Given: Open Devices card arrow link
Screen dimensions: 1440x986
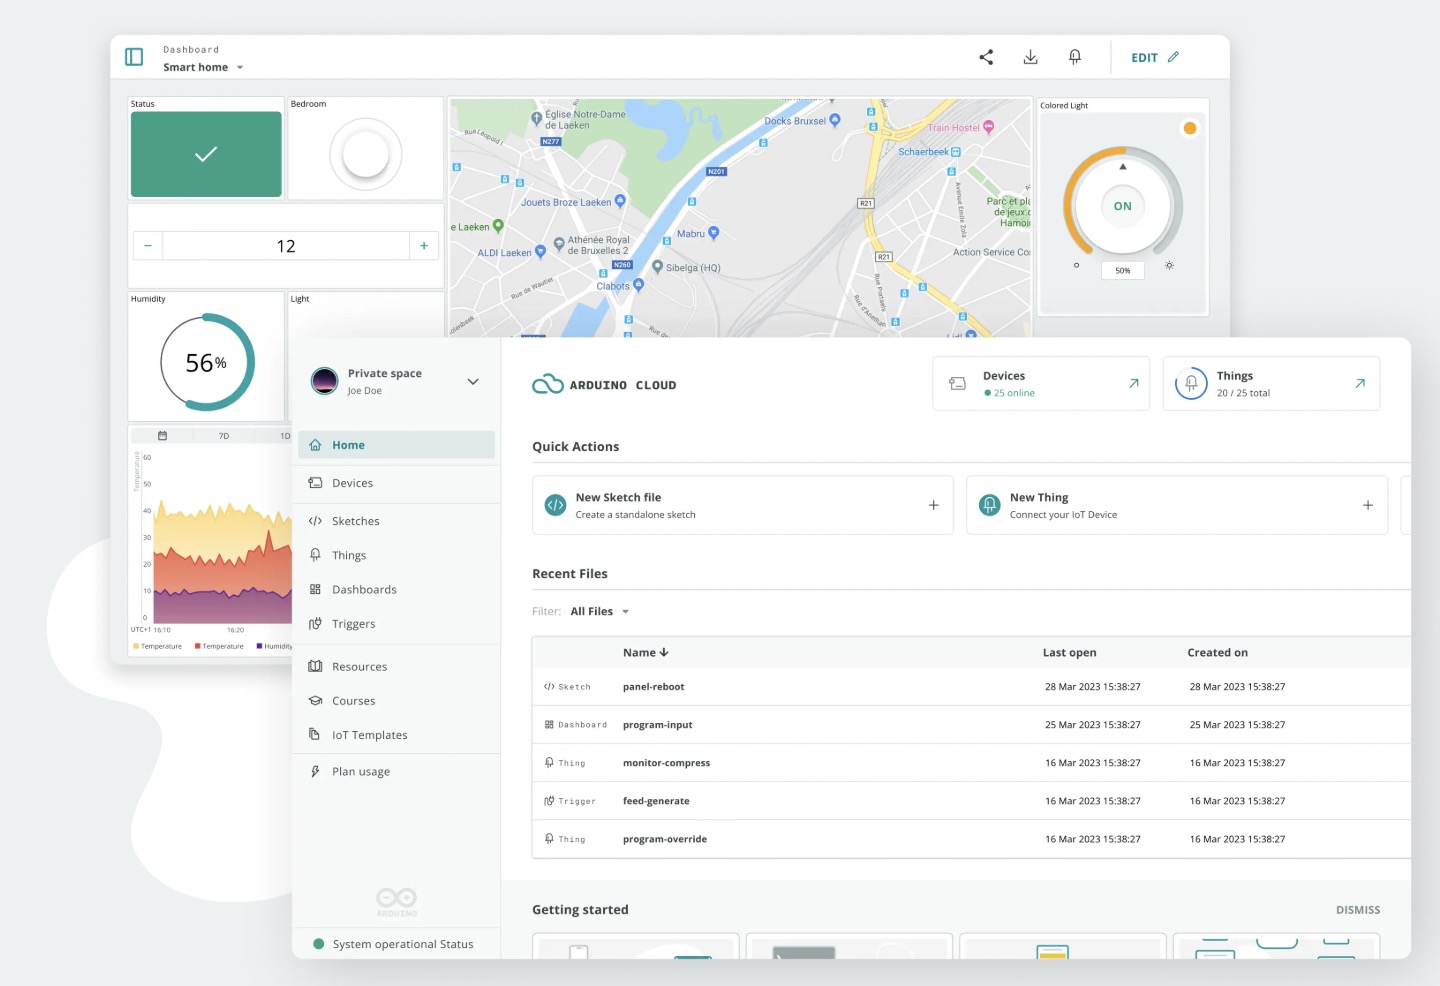Looking at the screenshot, I should [1133, 383].
